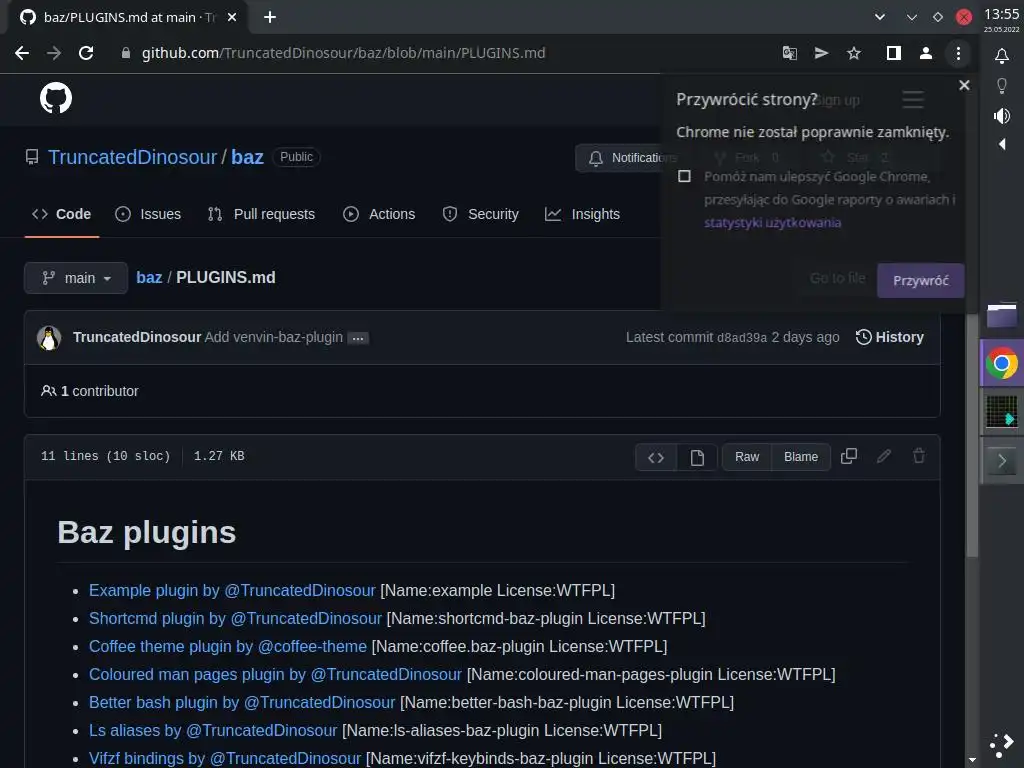Click the dock right-chevron expander
The height and width of the screenshot is (768, 1024).
pos(1002,461)
